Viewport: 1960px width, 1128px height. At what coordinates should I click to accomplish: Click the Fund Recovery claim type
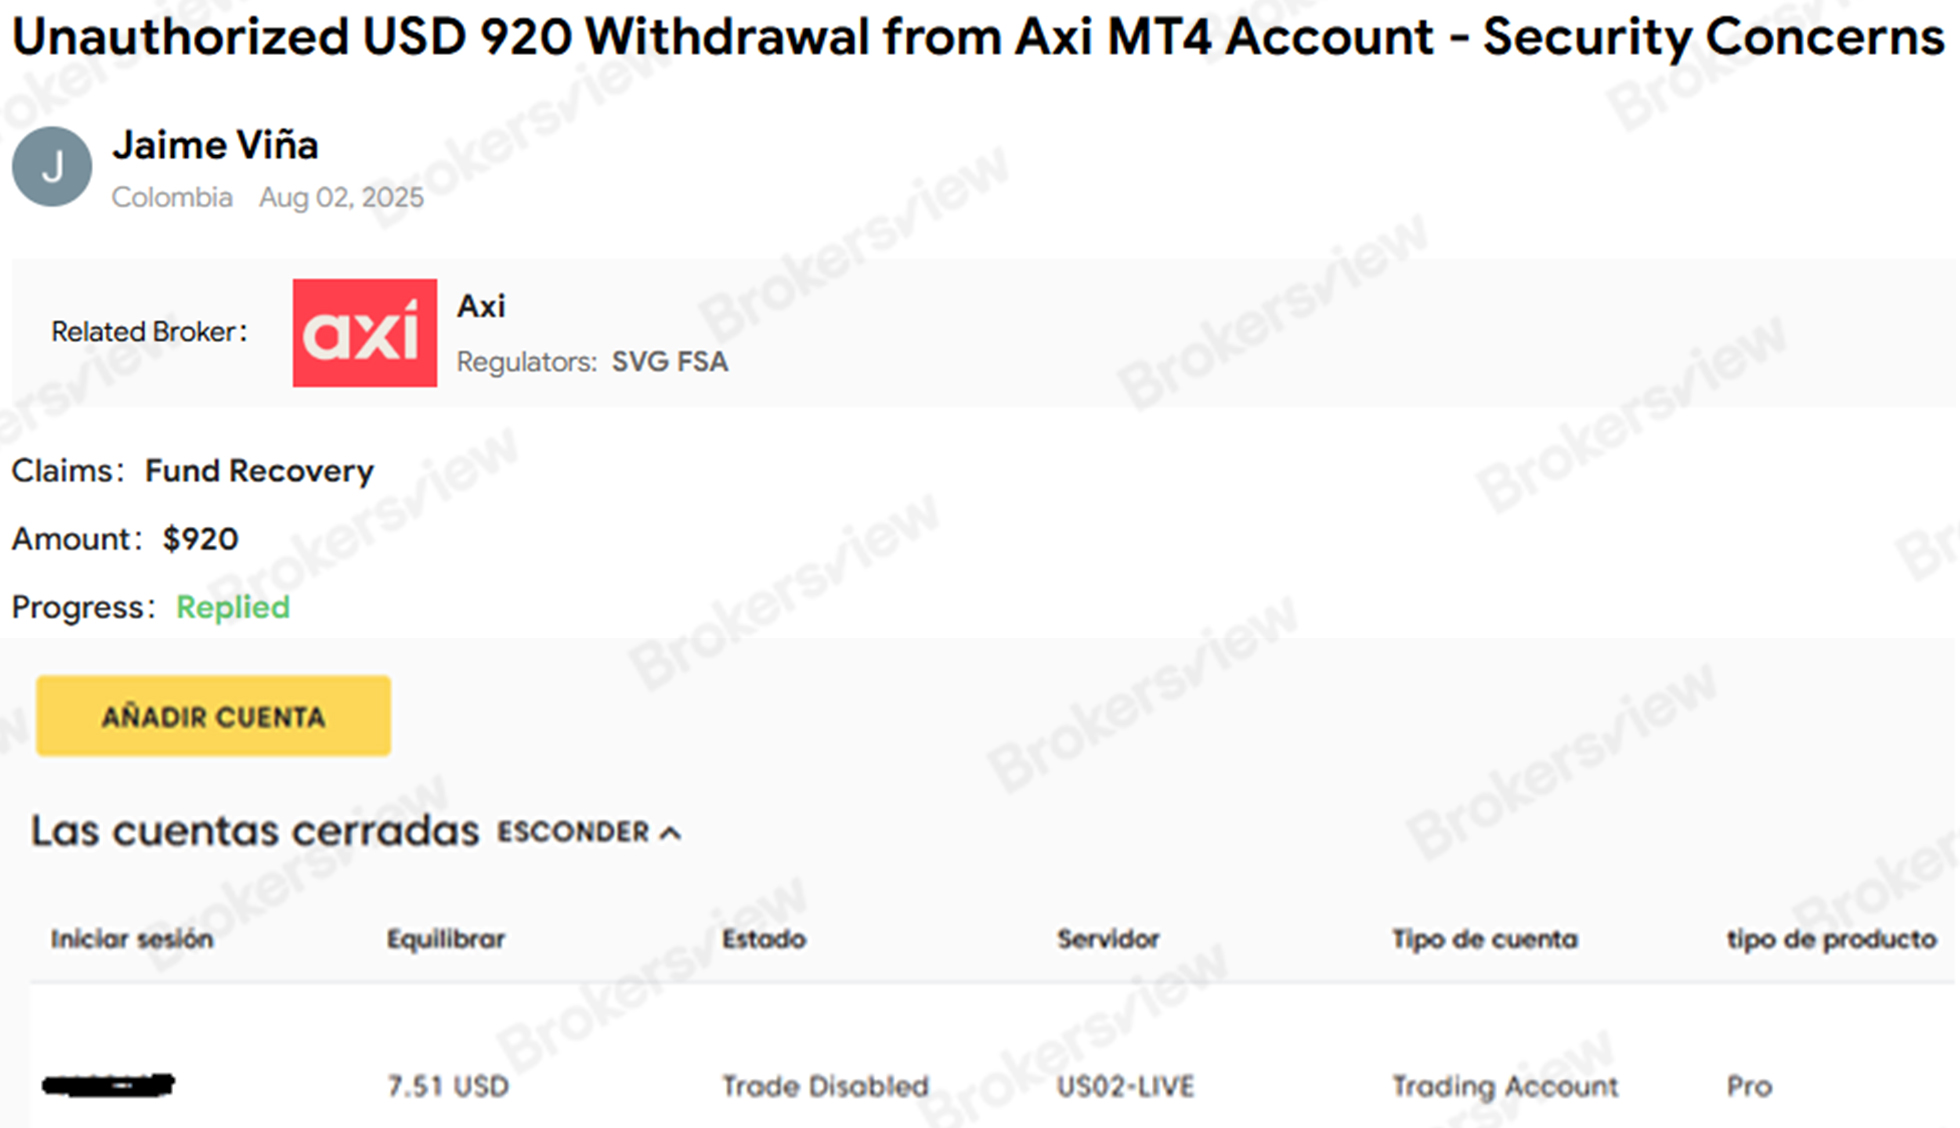point(259,471)
